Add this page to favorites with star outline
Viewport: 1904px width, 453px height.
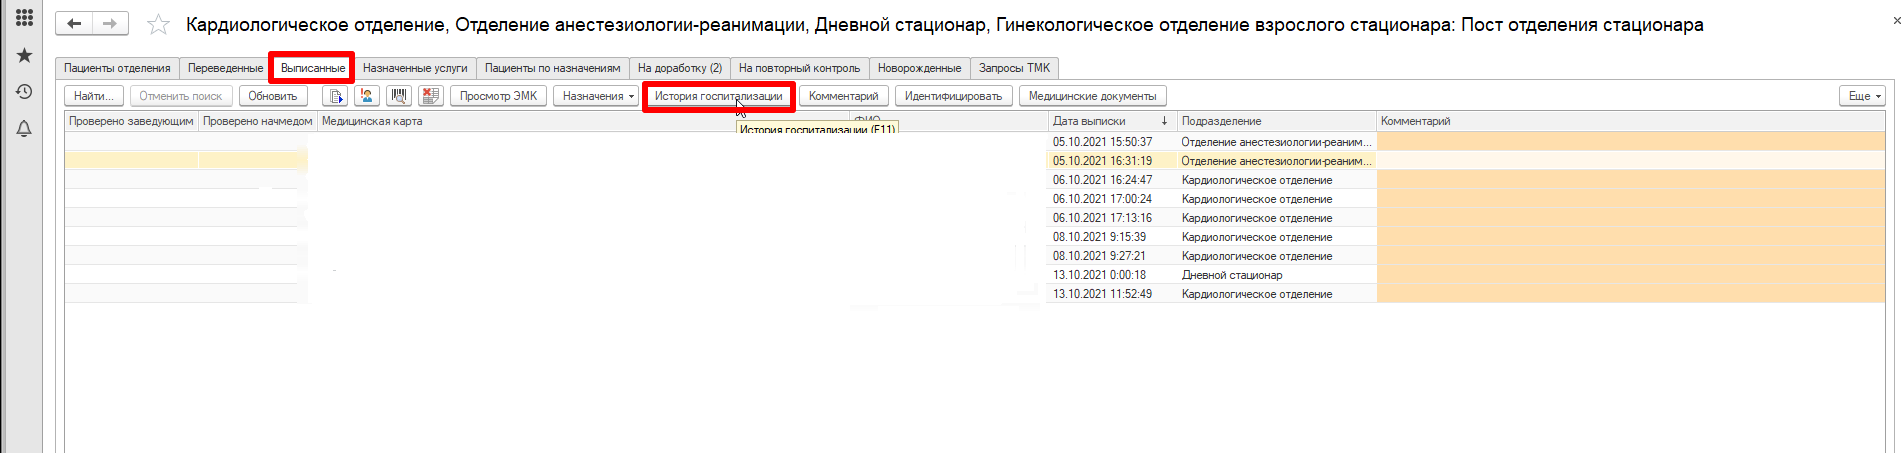(158, 25)
